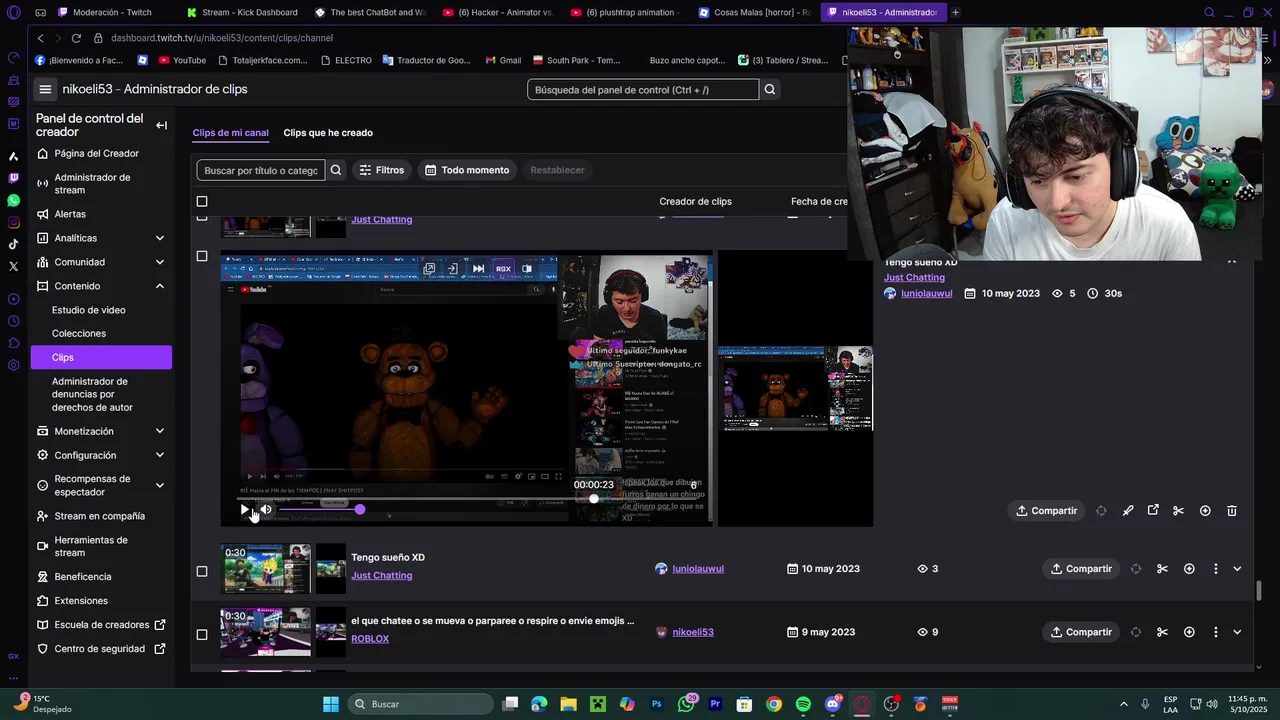Click Compartir for the luniolauwul 3-views clip
Image resolution: width=1280 pixels, height=720 pixels.
point(1080,569)
